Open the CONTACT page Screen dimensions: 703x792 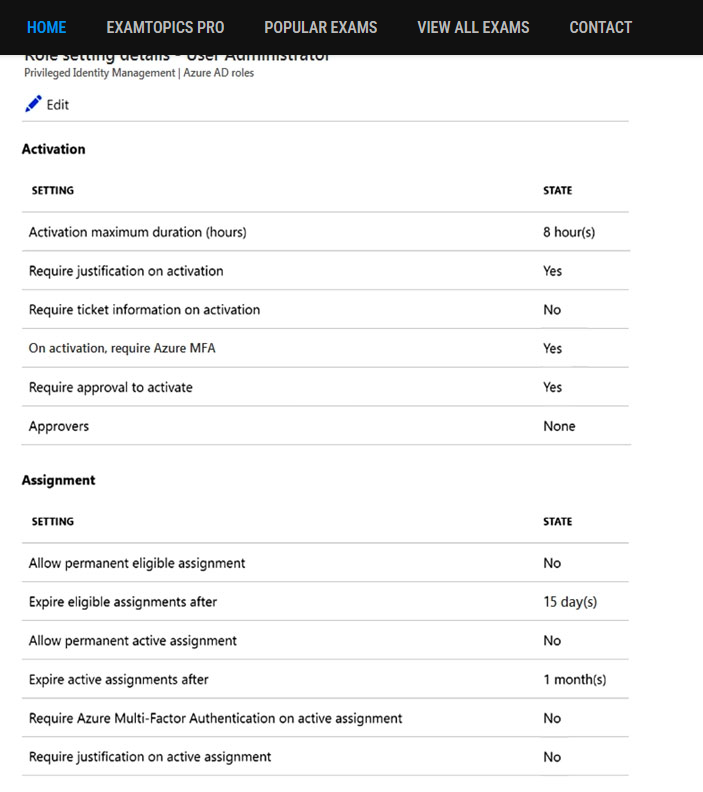pyautogui.click(x=600, y=27)
